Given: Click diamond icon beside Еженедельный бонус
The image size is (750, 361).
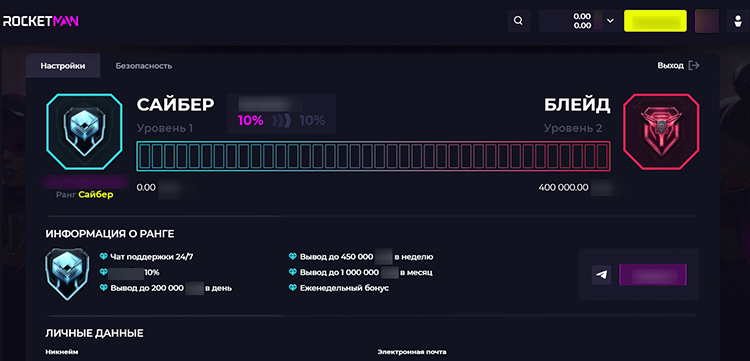Looking at the screenshot, I should pos(293,288).
